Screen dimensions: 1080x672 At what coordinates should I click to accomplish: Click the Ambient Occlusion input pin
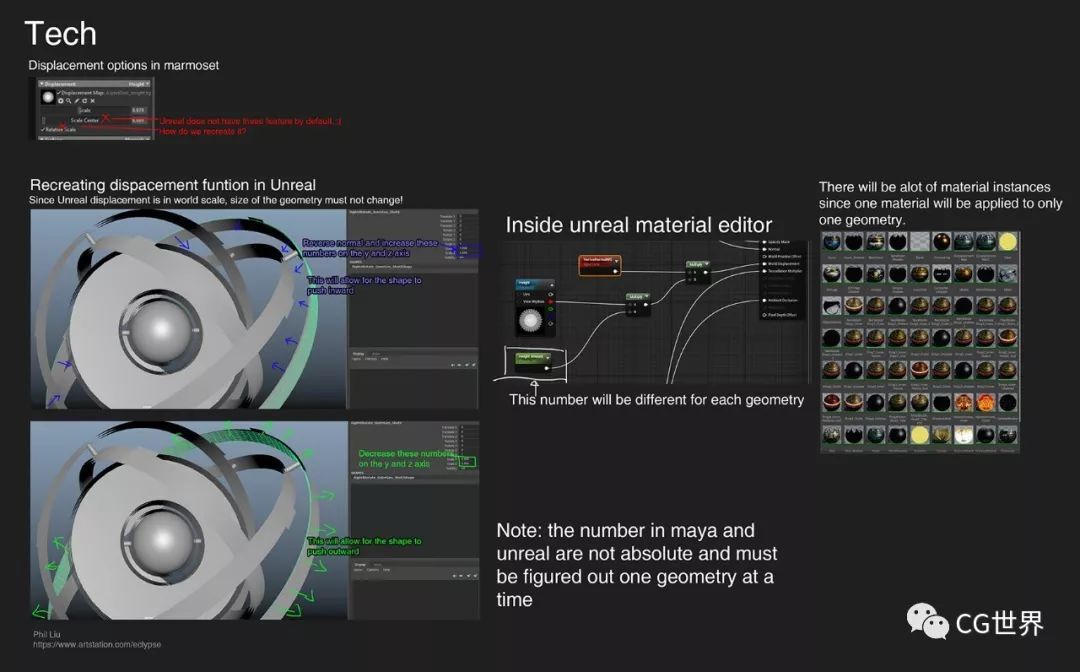(x=764, y=300)
